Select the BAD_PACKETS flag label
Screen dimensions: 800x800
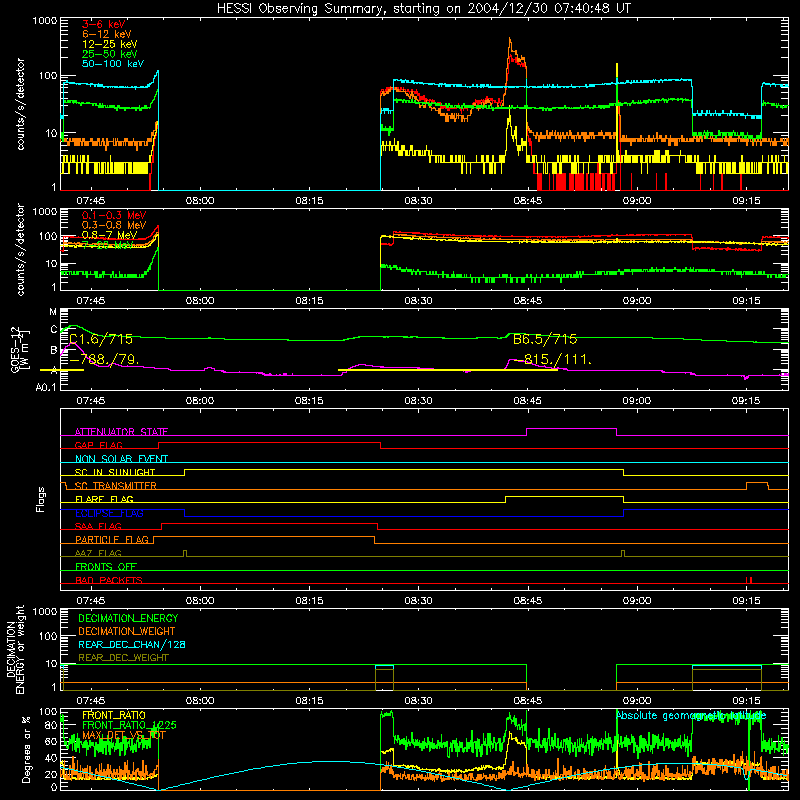[x=109, y=580]
